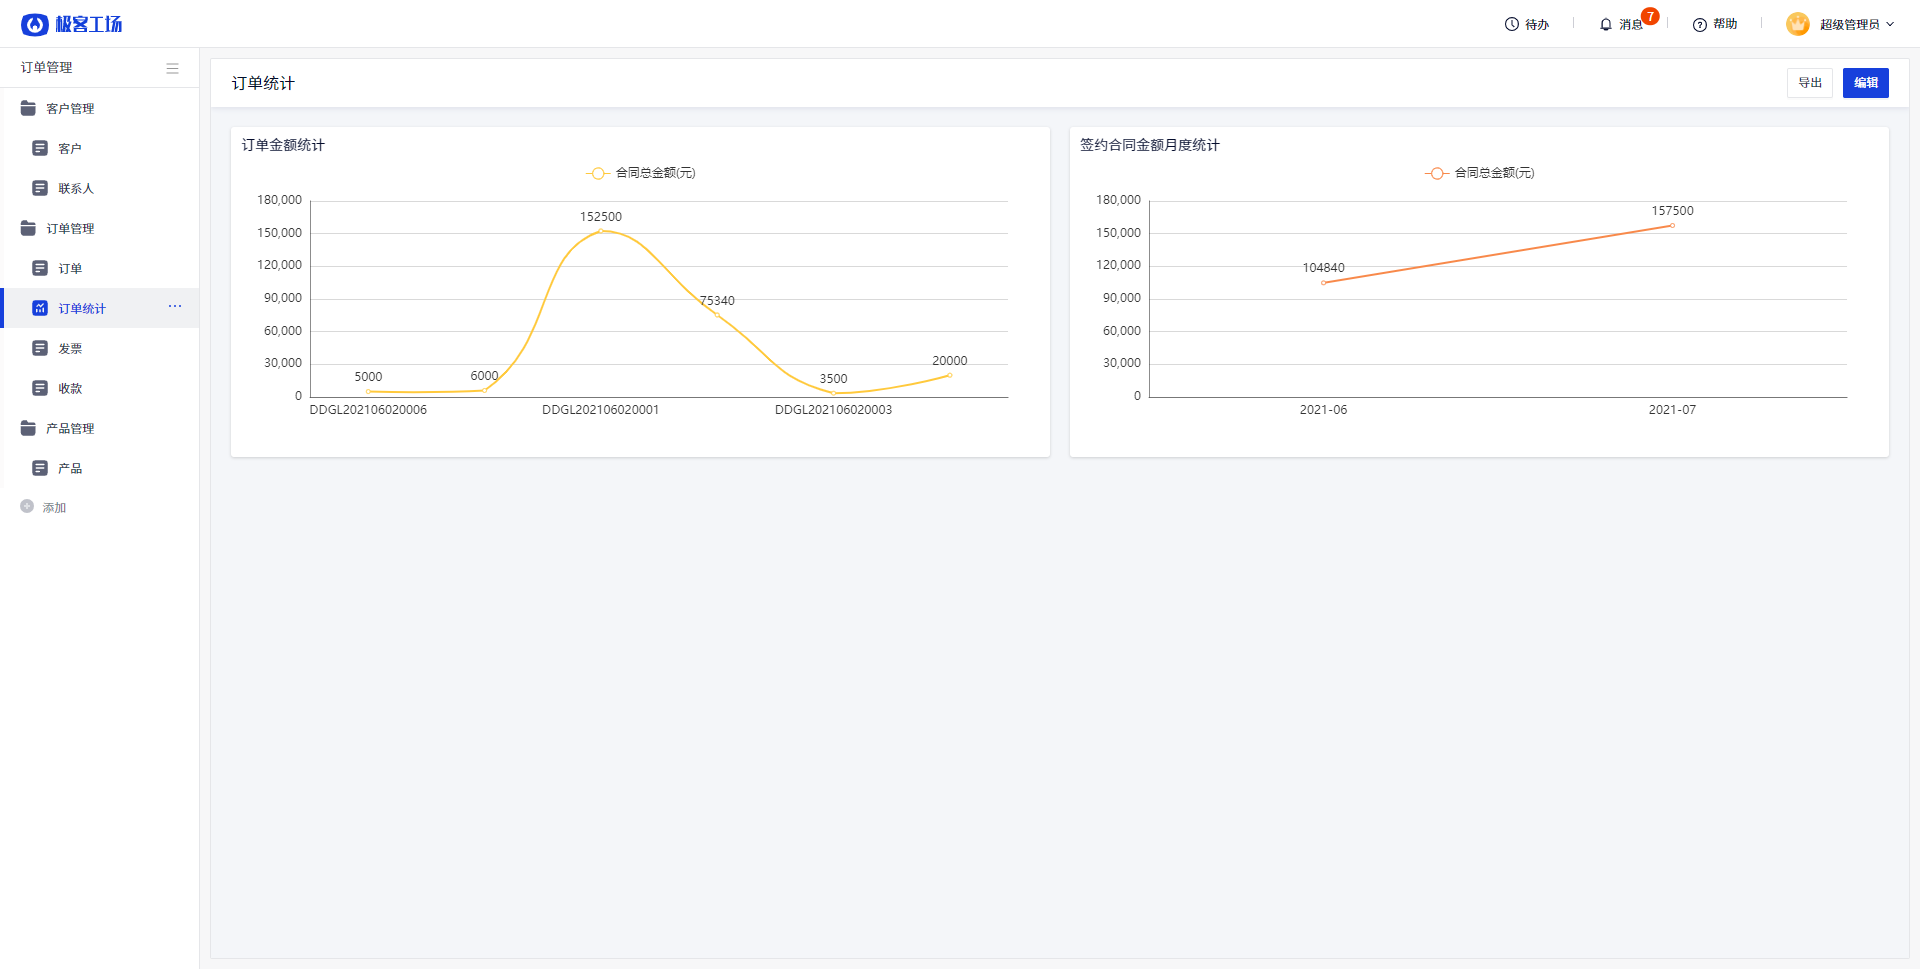This screenshot has height=969, width=1920.
Task: Open the 订单统计 more options ellipsis
Action: coord(175,307)
